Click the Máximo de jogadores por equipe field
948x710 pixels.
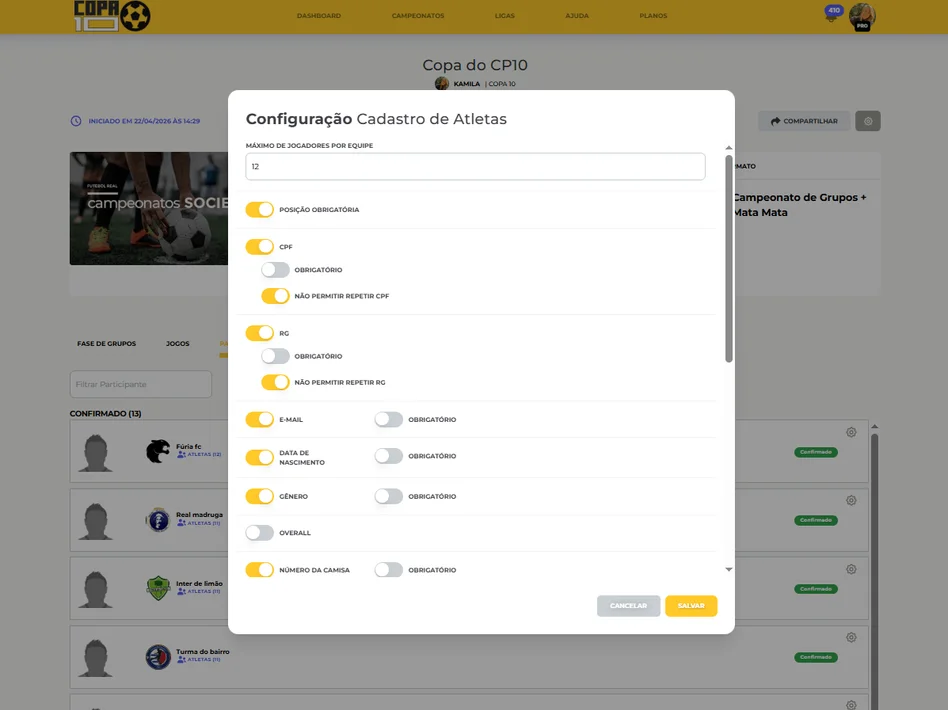tap(475, 166)
